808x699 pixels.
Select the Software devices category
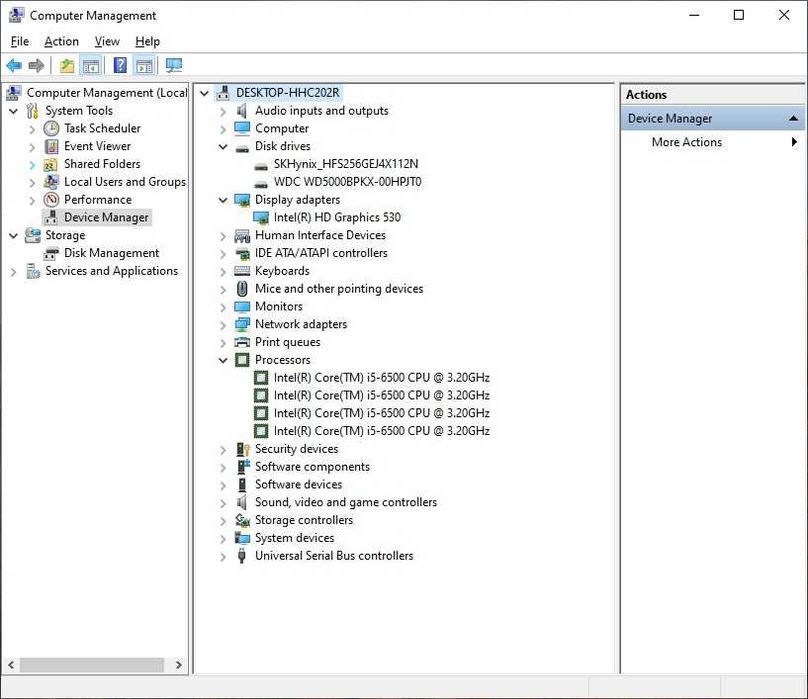click(298, 485)
